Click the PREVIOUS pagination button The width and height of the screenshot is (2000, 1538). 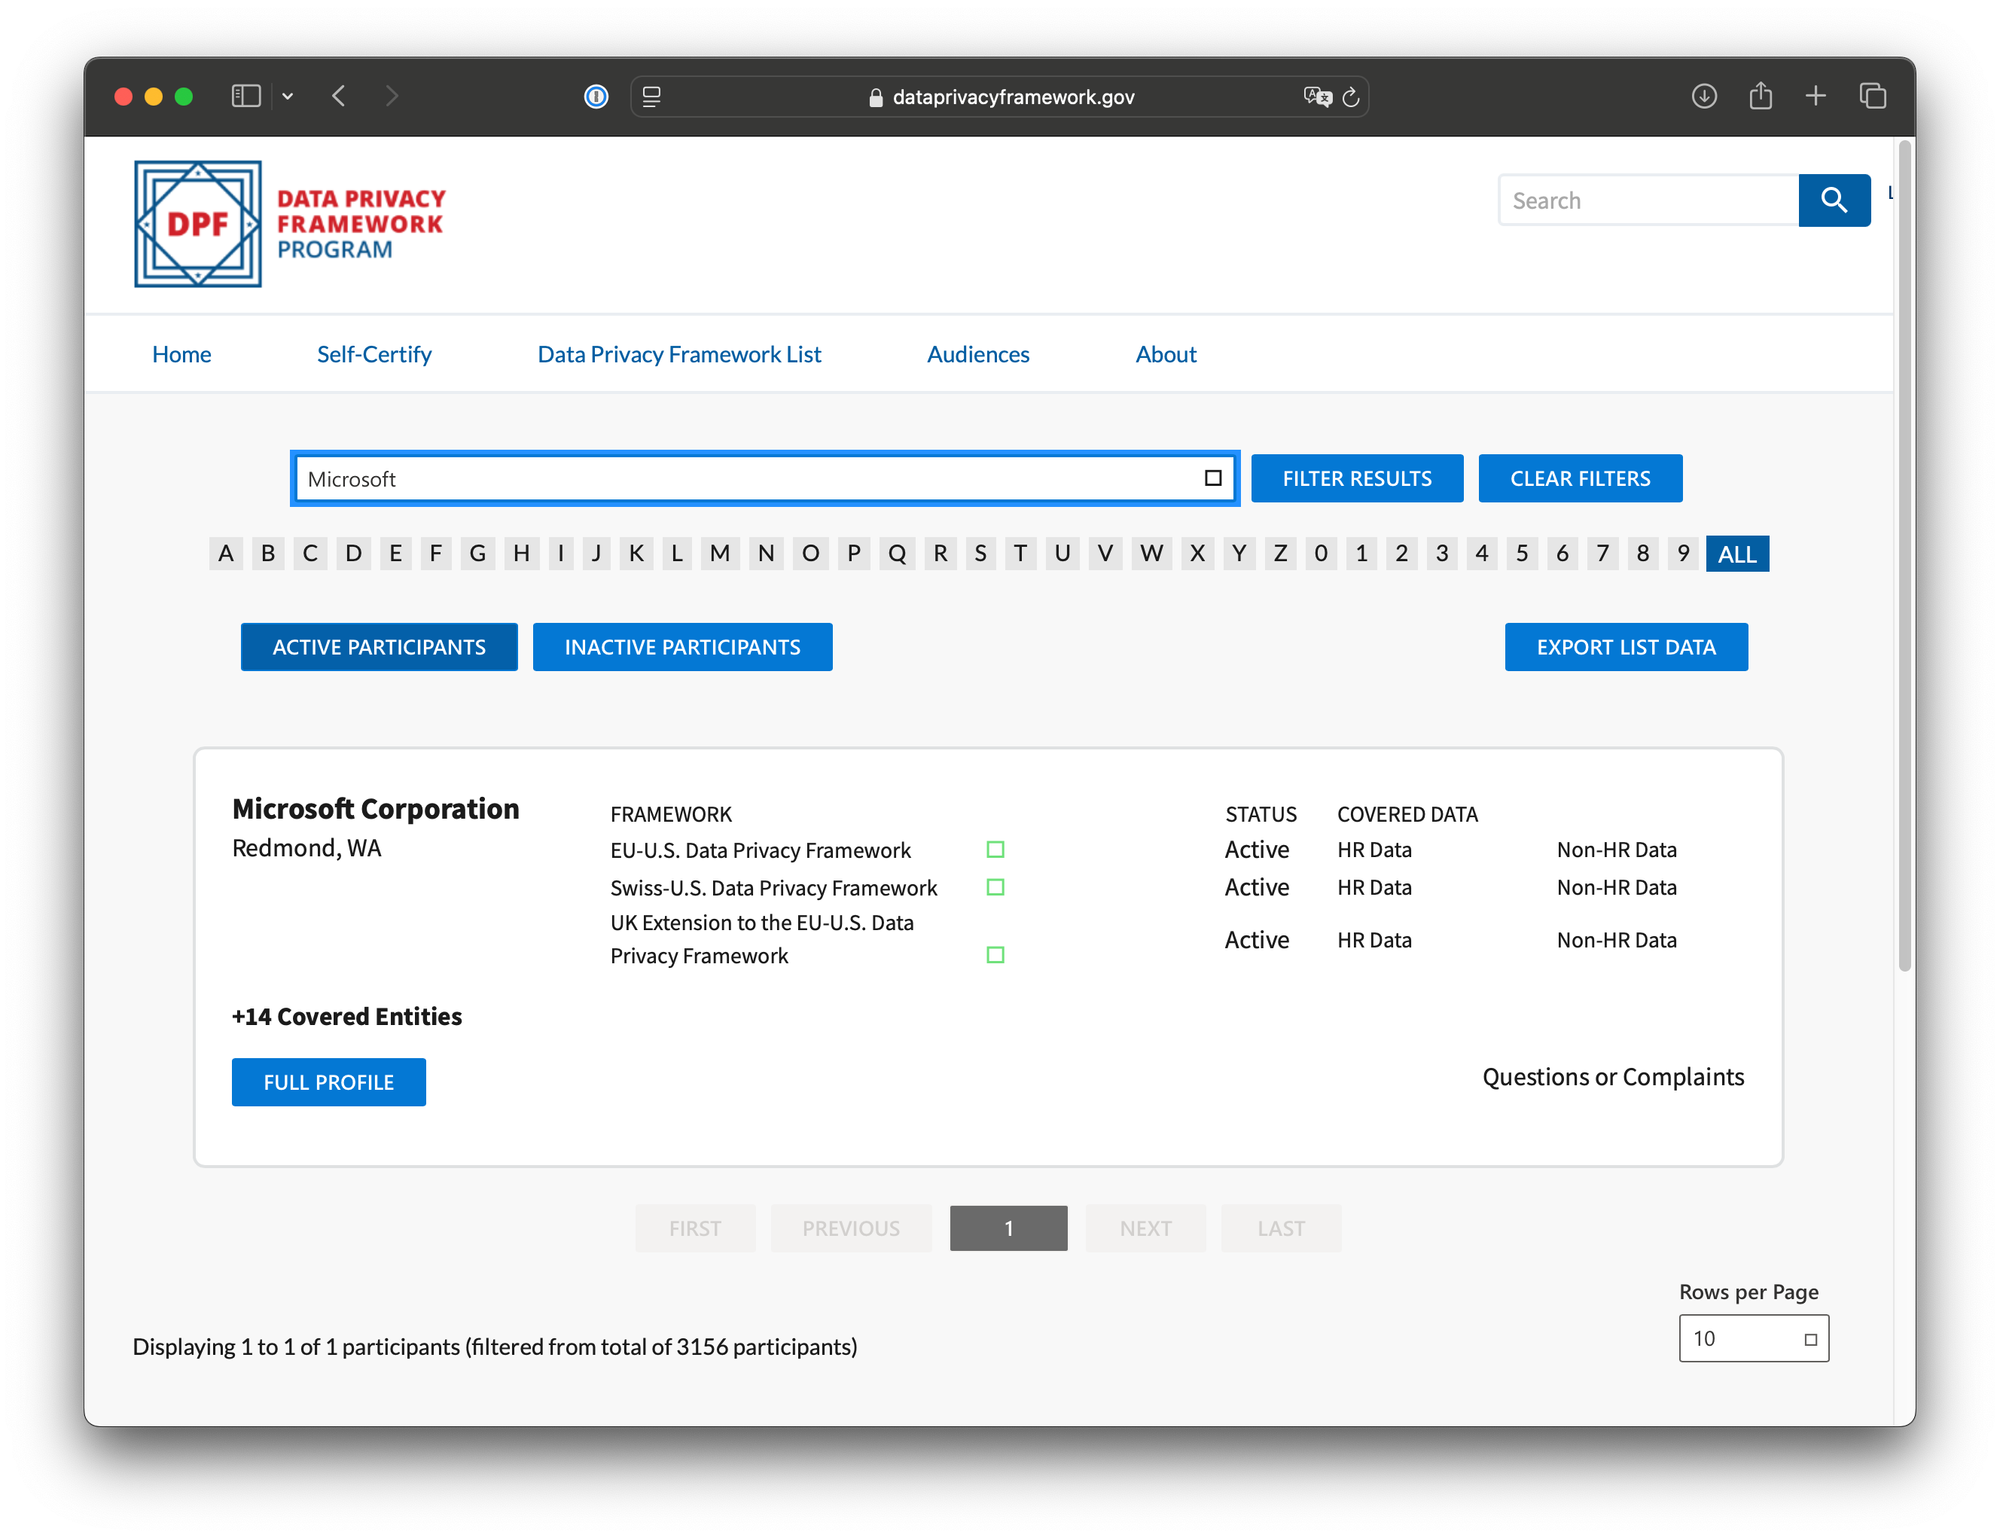click(851, 1228)
